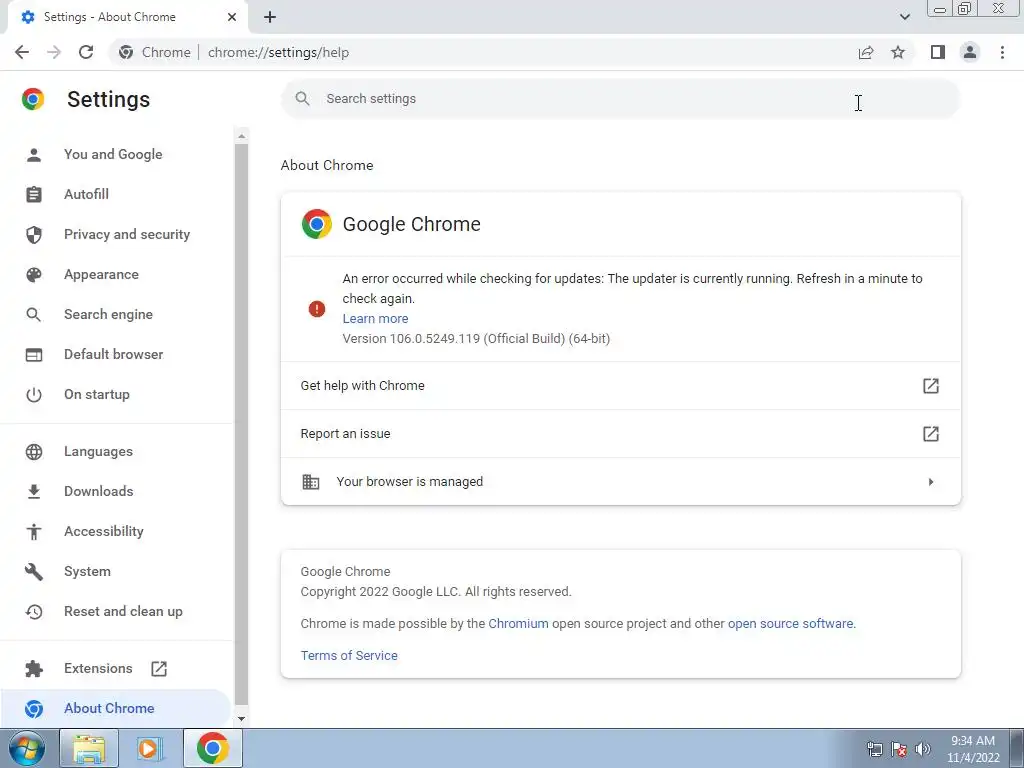Click the wrench icon beside System
This screenshot has width=1024, height=768.
[x=34, y=571]
